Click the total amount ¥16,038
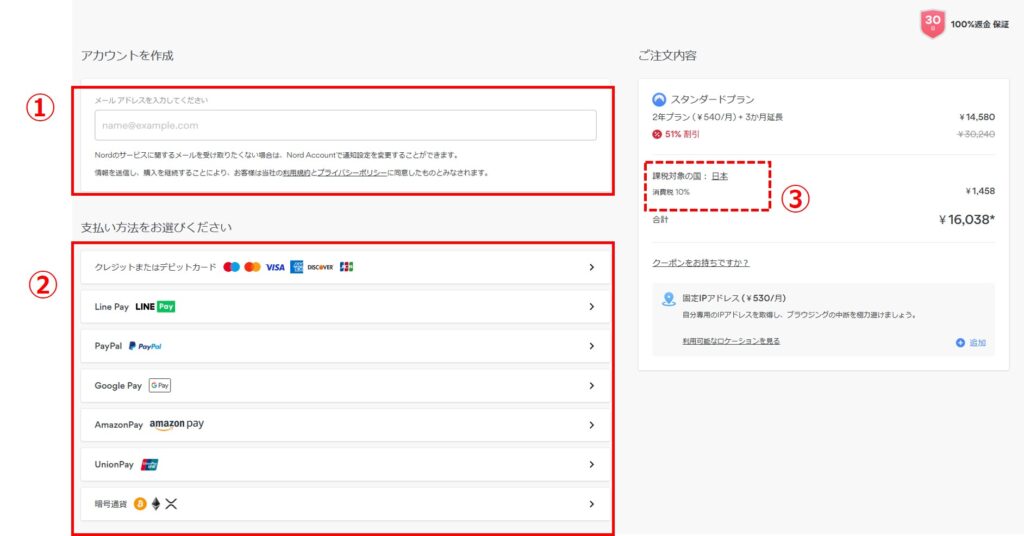Viewport: 1024px width, 536px height. [967, 220]
